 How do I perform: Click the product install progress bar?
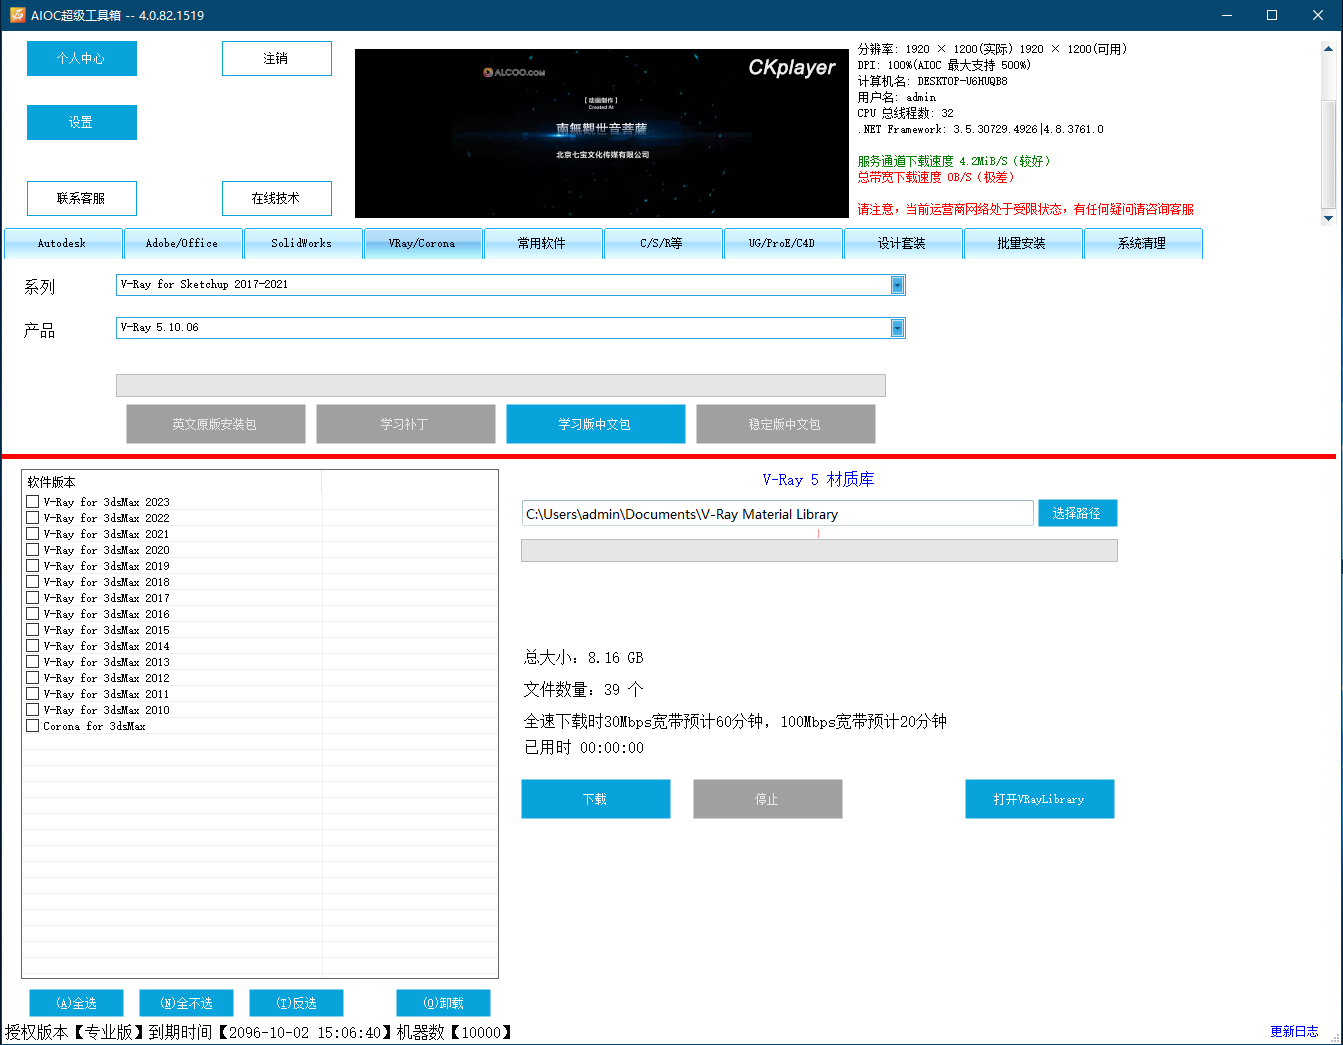point(501,386)
